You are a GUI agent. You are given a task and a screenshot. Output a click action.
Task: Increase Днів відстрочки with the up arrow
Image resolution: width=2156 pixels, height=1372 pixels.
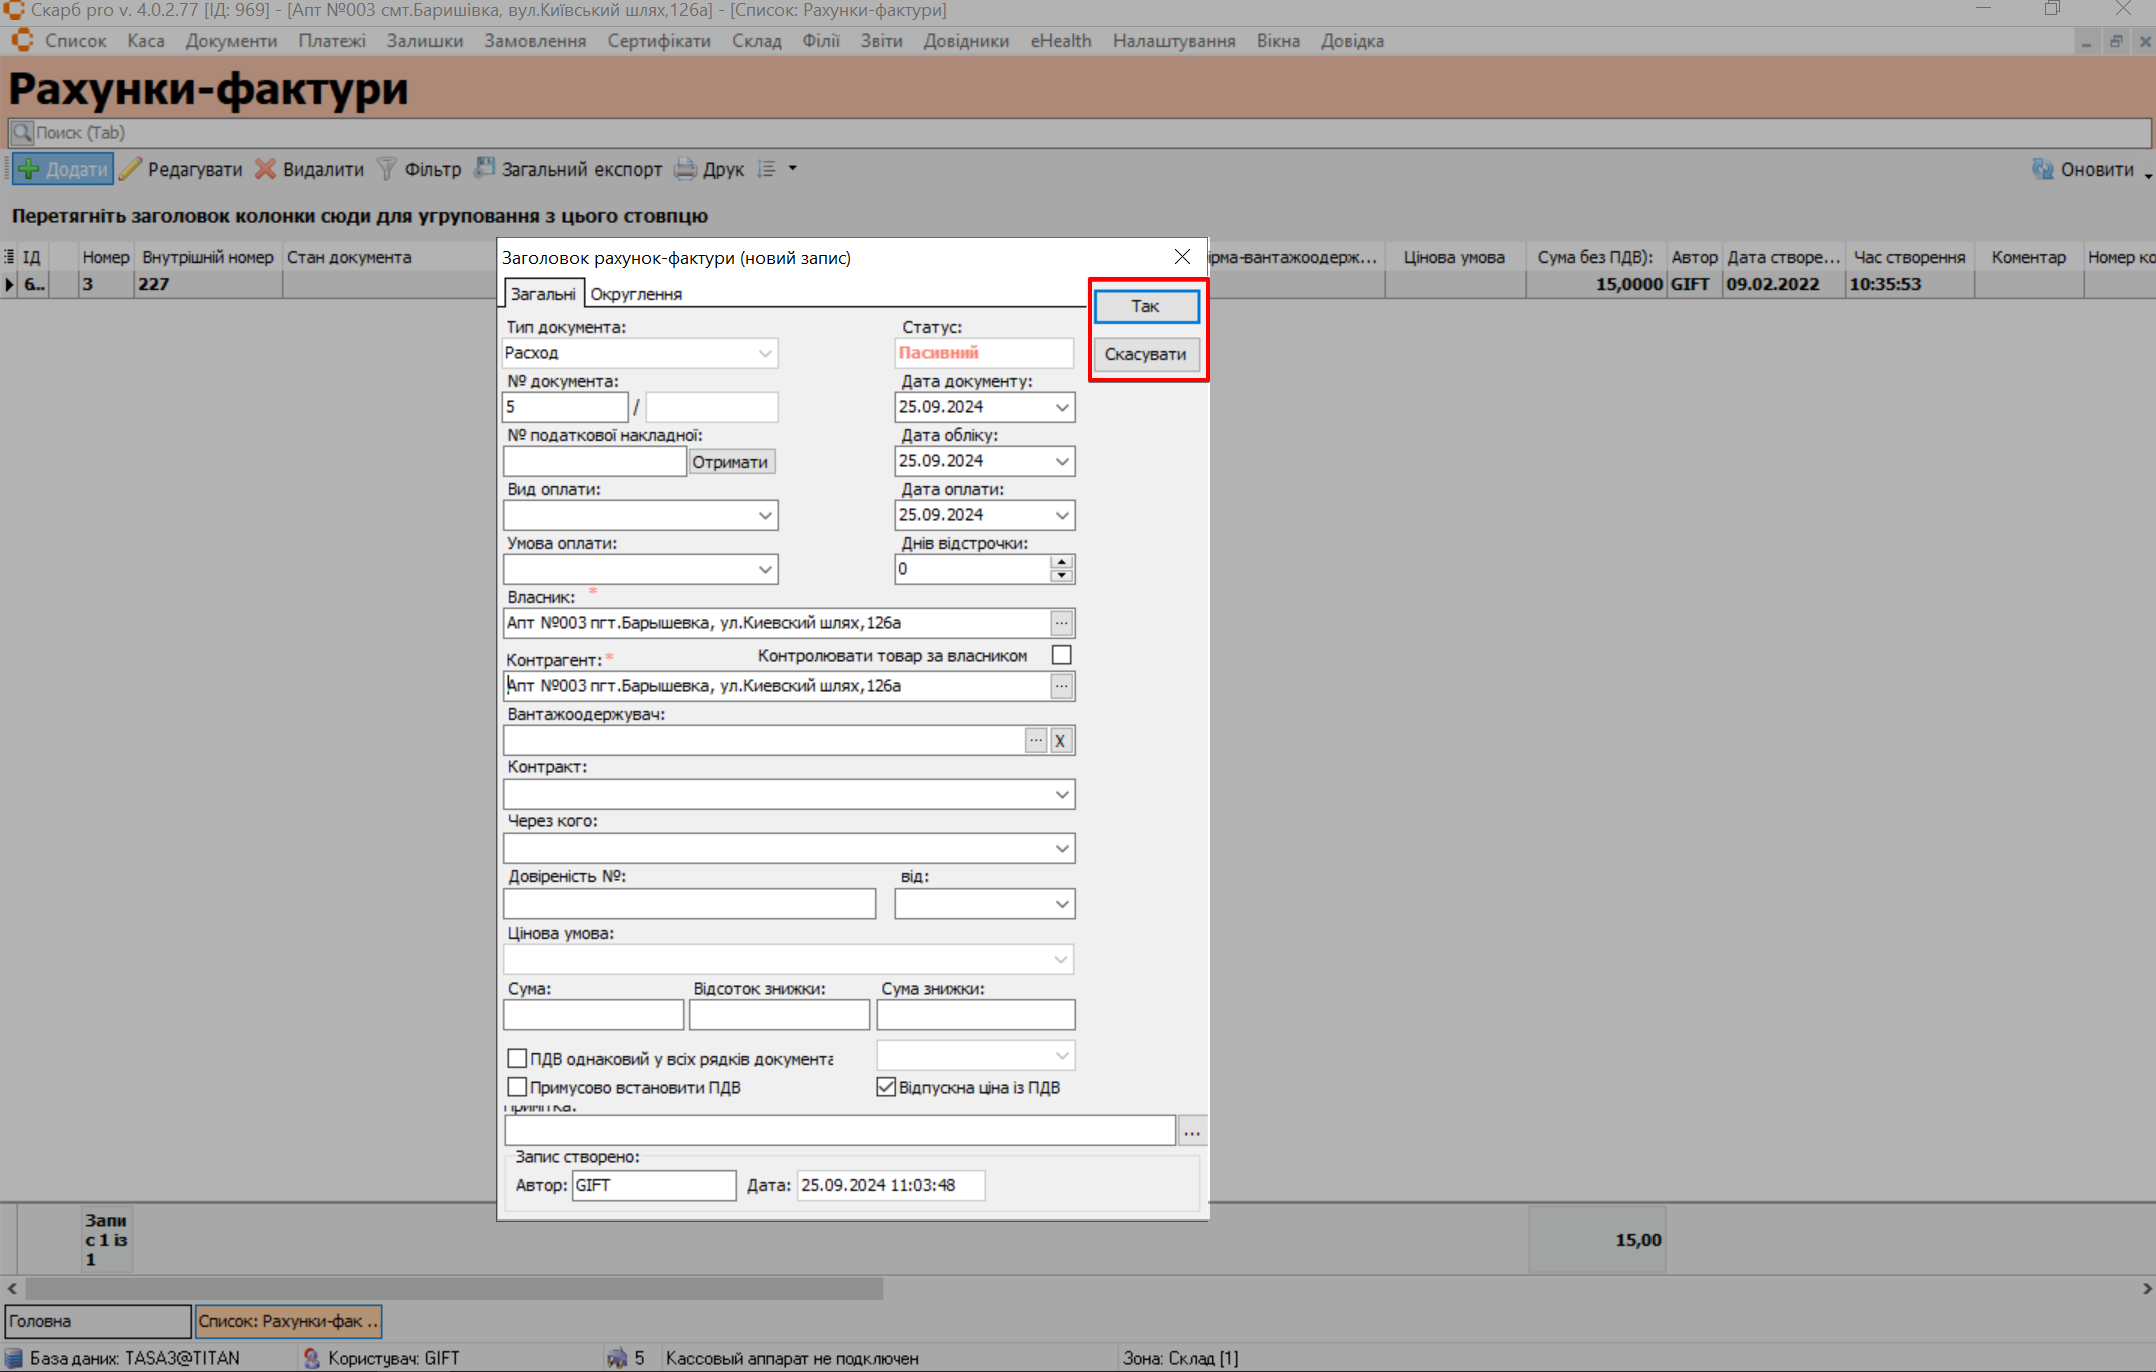(1062, 562)
